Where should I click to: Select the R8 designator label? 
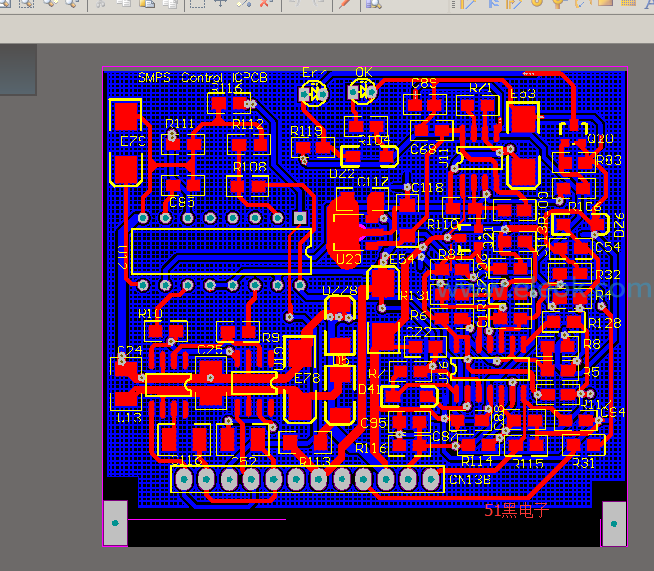(592, 344)
